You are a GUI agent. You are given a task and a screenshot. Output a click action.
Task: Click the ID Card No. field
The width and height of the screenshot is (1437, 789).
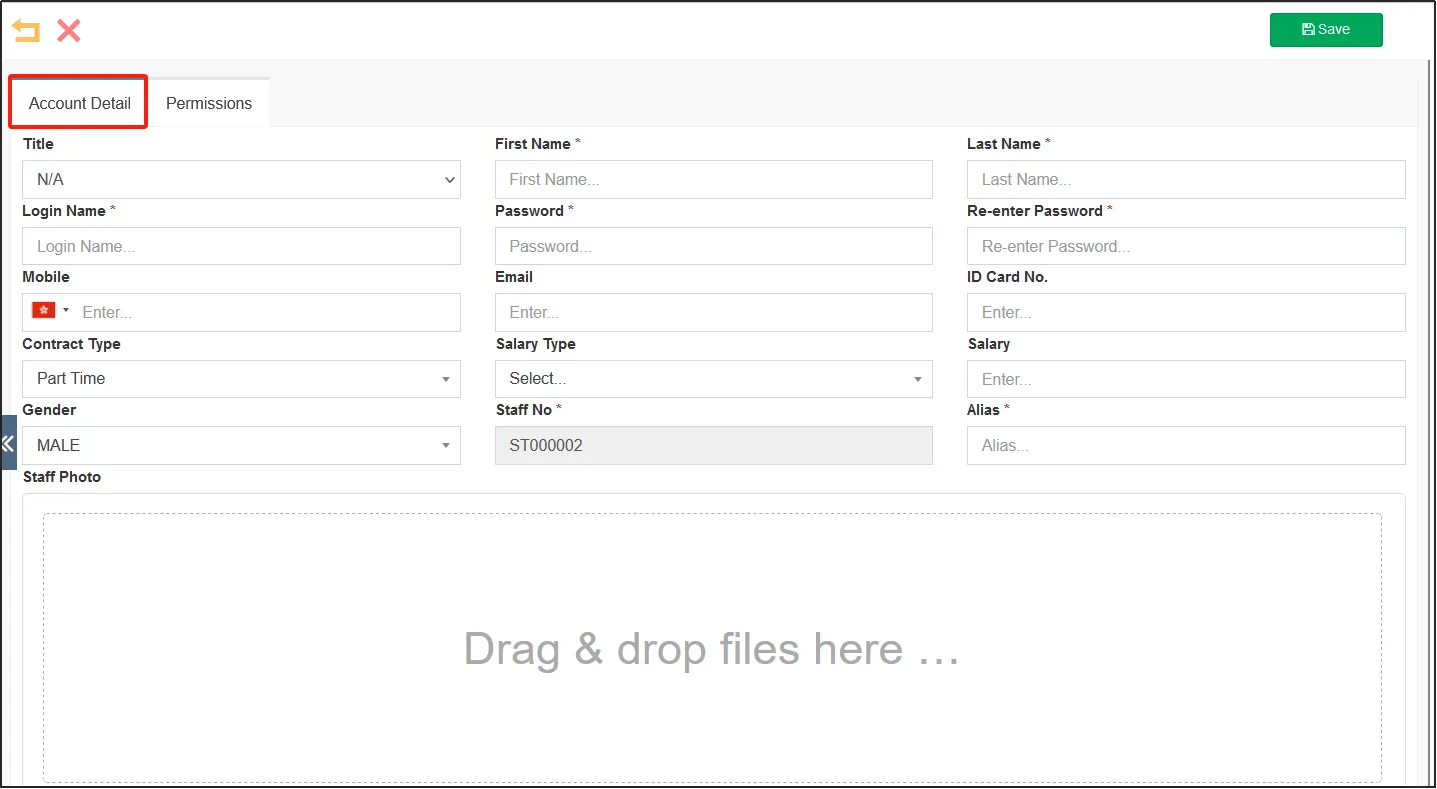1185,312
